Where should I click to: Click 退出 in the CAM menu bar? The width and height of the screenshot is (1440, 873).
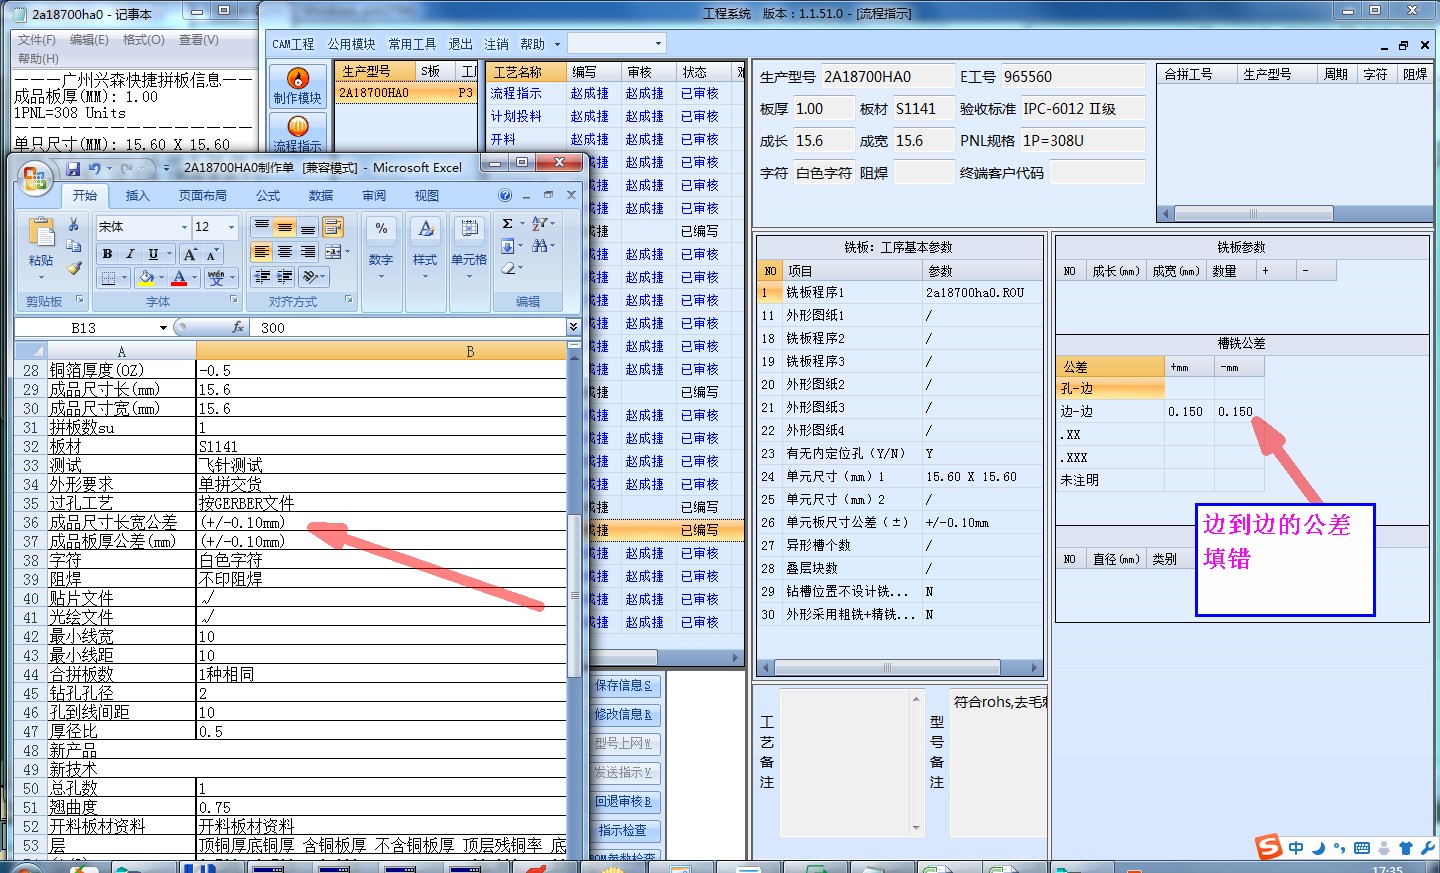pos(460,44)
